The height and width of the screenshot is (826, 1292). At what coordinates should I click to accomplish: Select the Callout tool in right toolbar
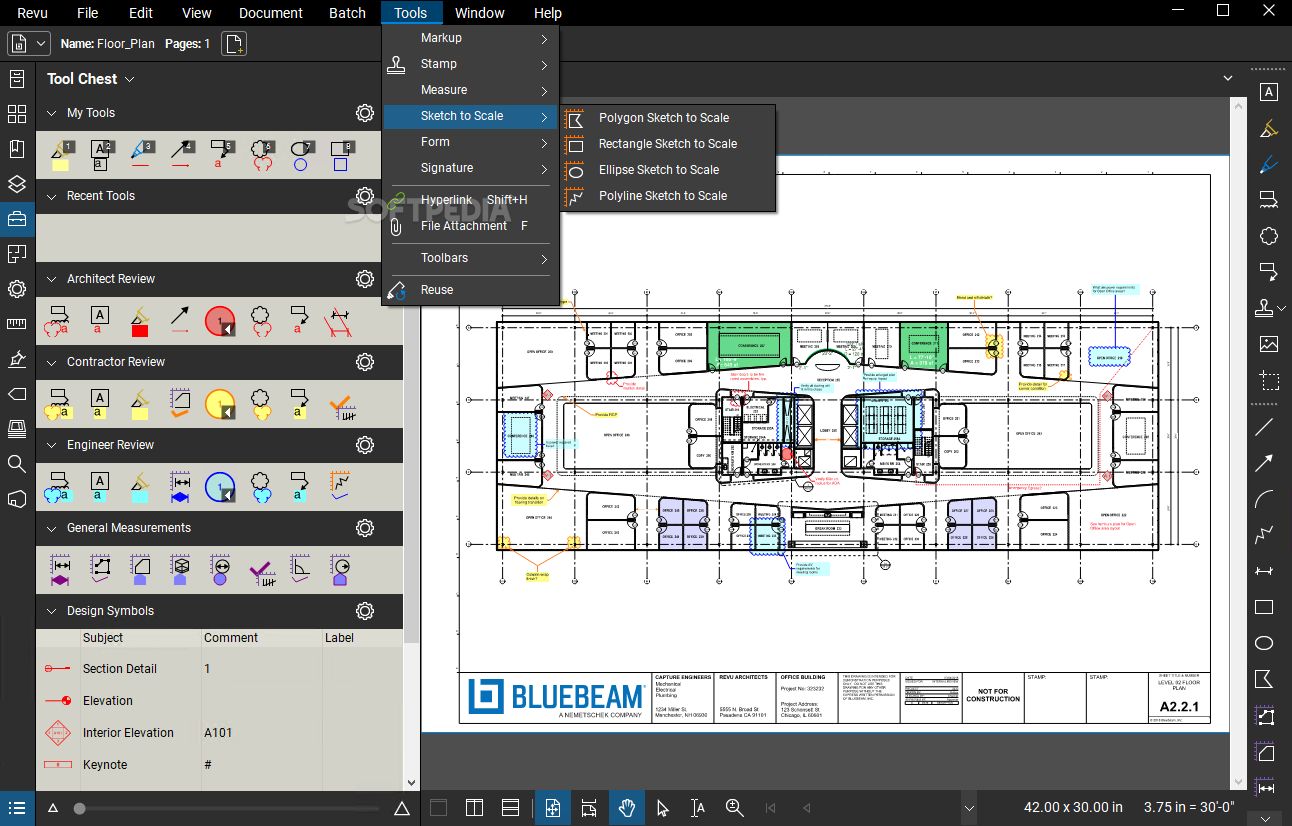(x=1268, y=272)
